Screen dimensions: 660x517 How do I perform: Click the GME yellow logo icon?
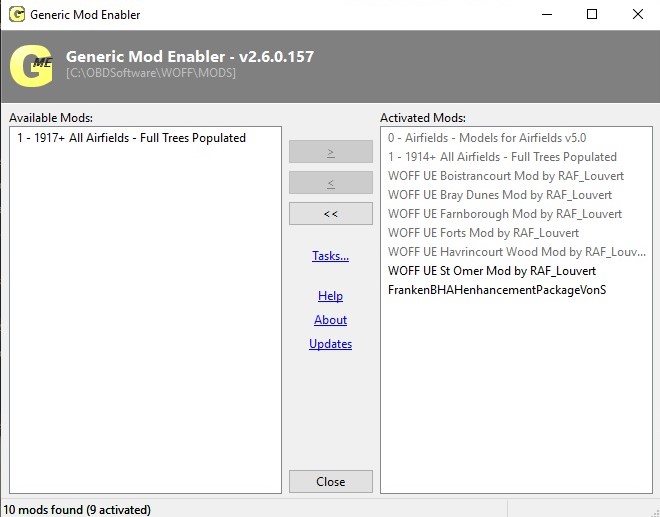[32, 66]
